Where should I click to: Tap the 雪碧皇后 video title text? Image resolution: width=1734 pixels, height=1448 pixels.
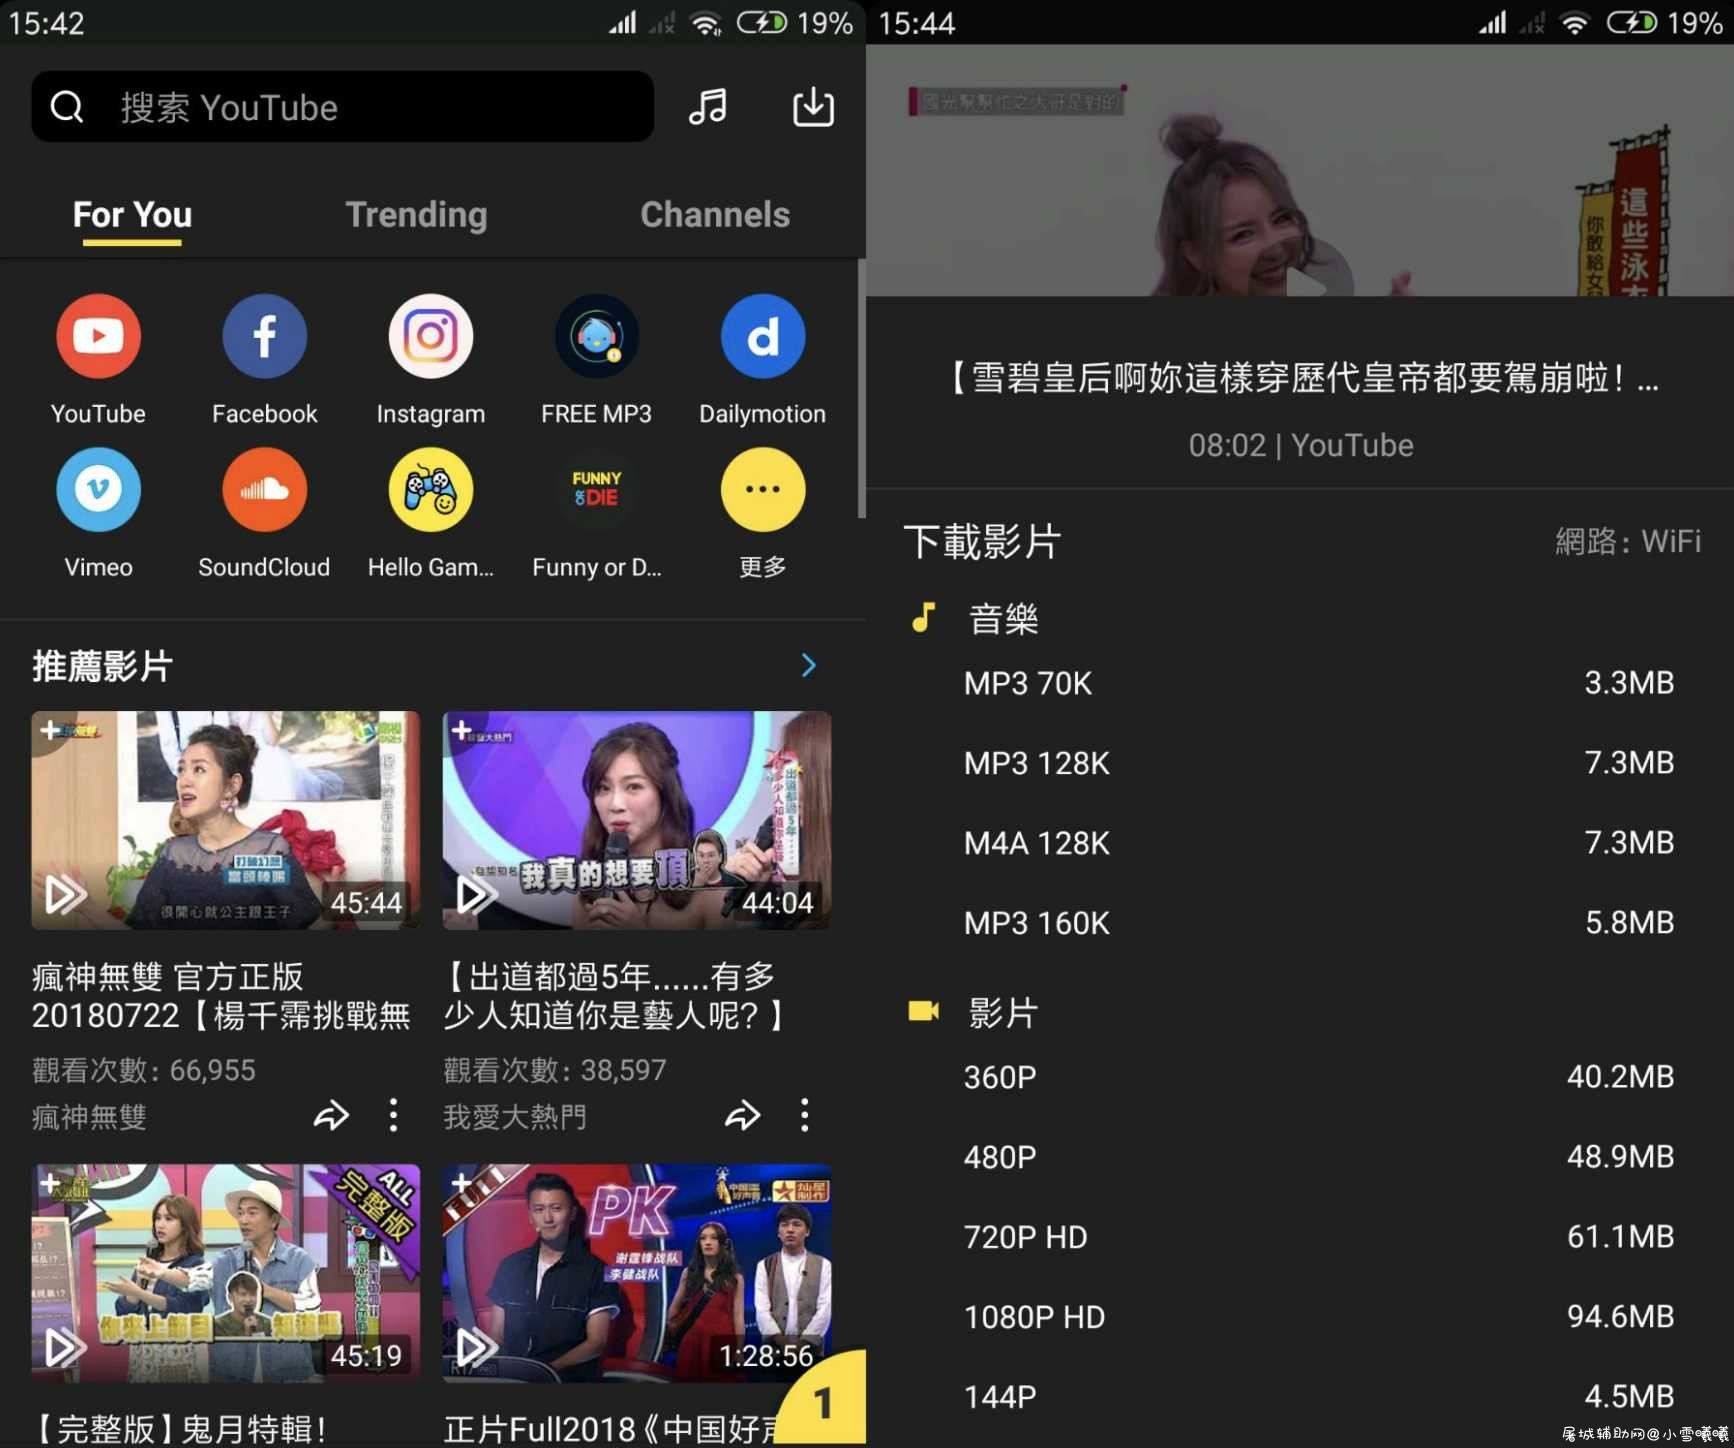(1300, 379)
